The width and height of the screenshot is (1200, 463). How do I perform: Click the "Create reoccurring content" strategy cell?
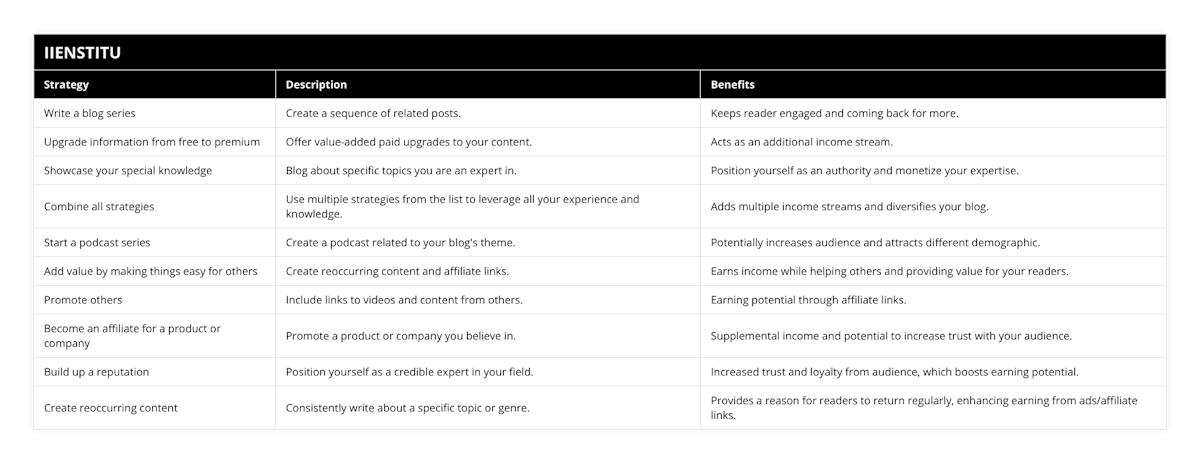click(x=111, y=407)
